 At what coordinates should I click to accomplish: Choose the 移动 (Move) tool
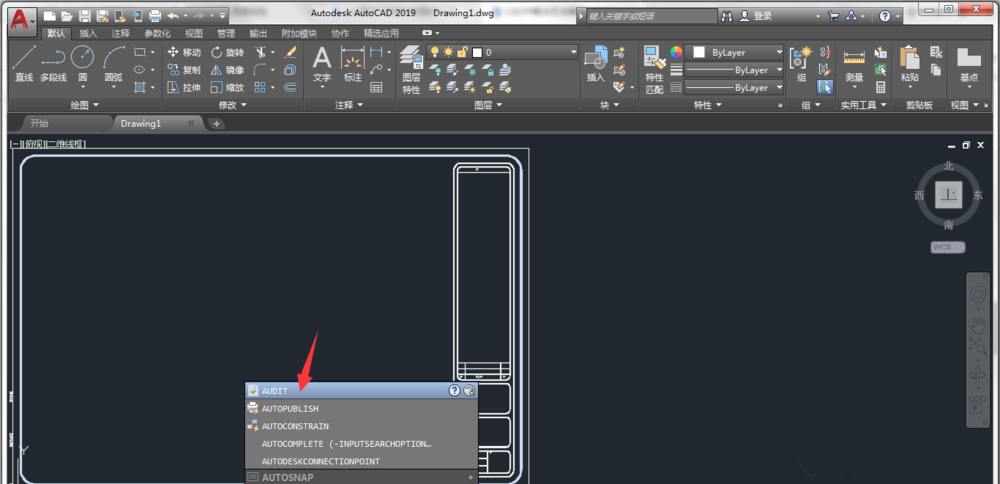tap(183, 52)
